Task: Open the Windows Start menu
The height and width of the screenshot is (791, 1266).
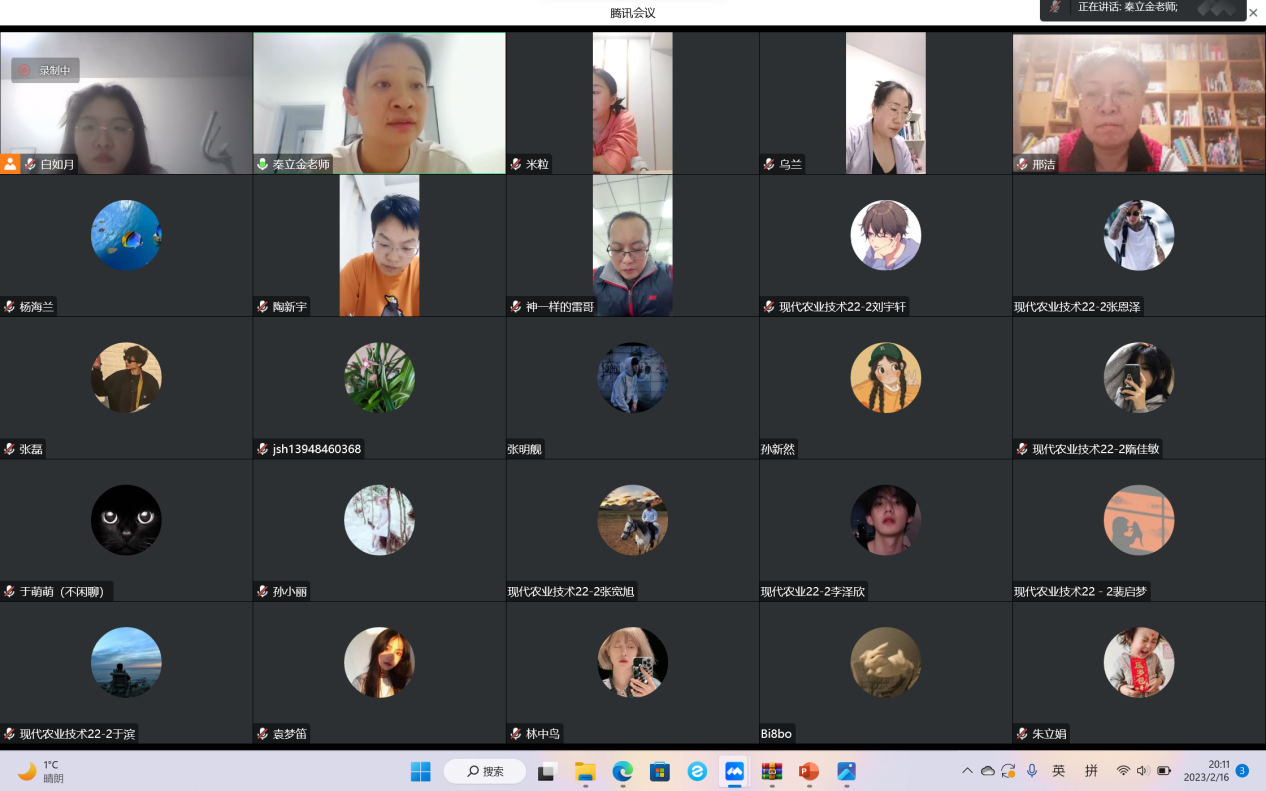Action: tap(421, 771)
